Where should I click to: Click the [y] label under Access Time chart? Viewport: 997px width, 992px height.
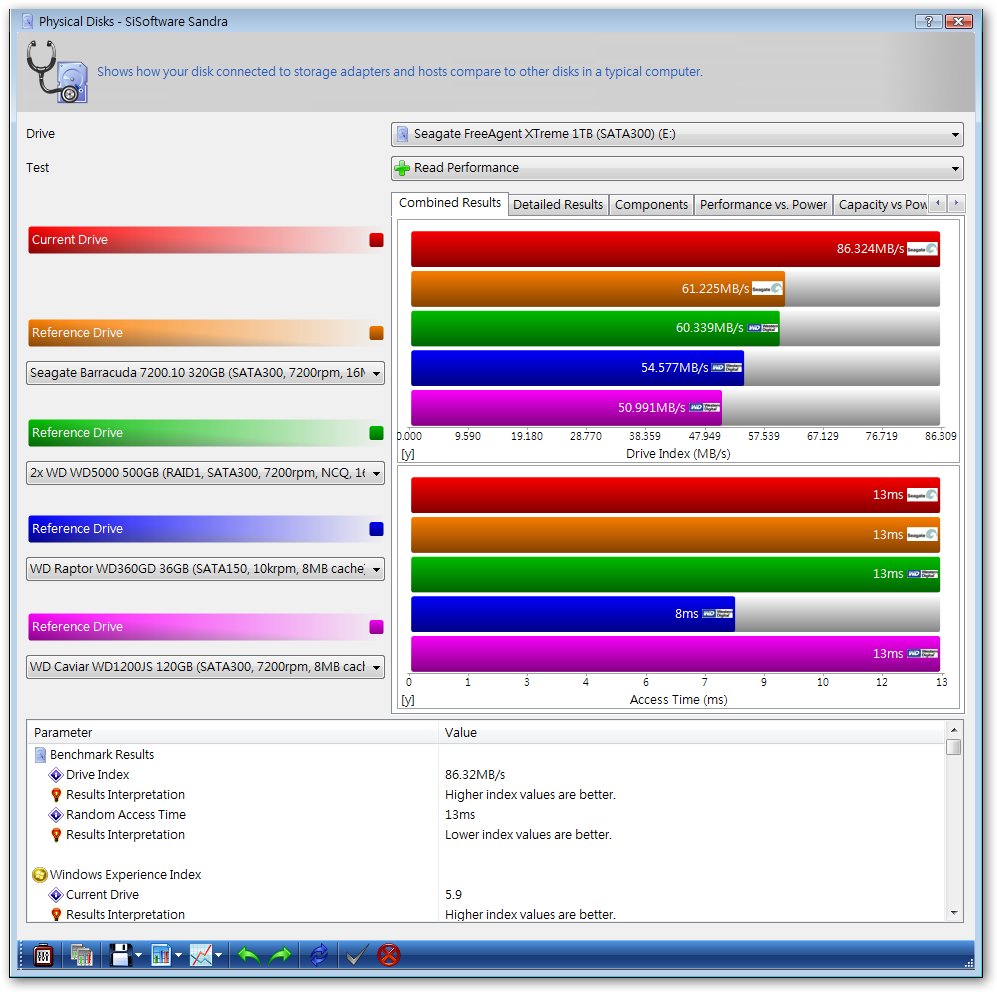[x=408, y=700]
